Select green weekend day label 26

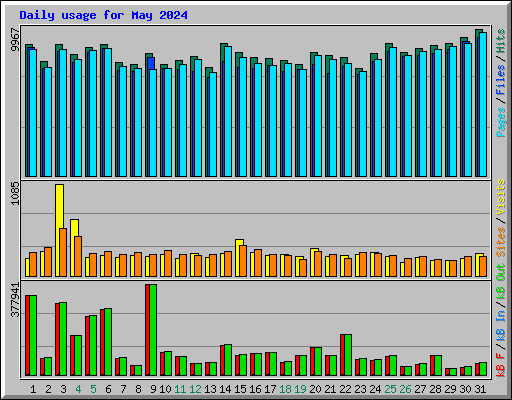405,389
